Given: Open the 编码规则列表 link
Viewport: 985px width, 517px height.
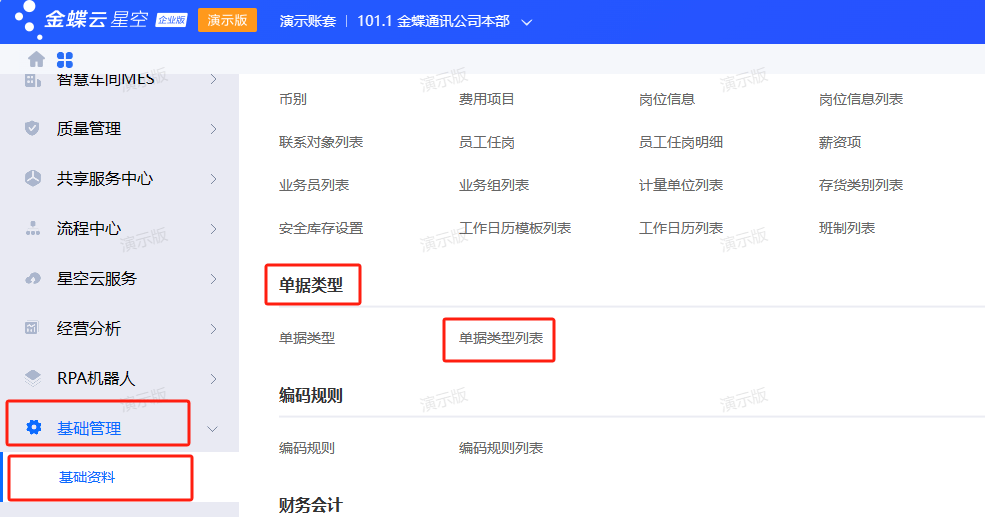Looking at the screenshot, I should tap(501, 448).
